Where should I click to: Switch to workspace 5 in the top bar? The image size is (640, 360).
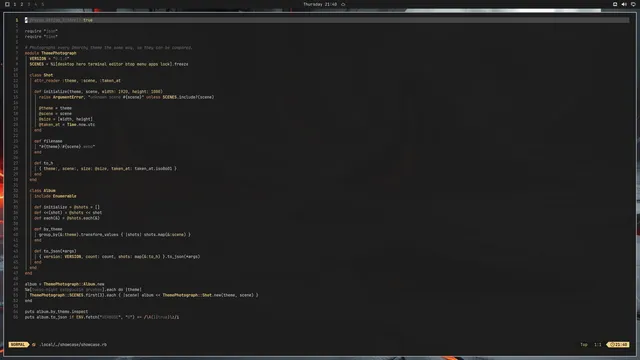42,4
